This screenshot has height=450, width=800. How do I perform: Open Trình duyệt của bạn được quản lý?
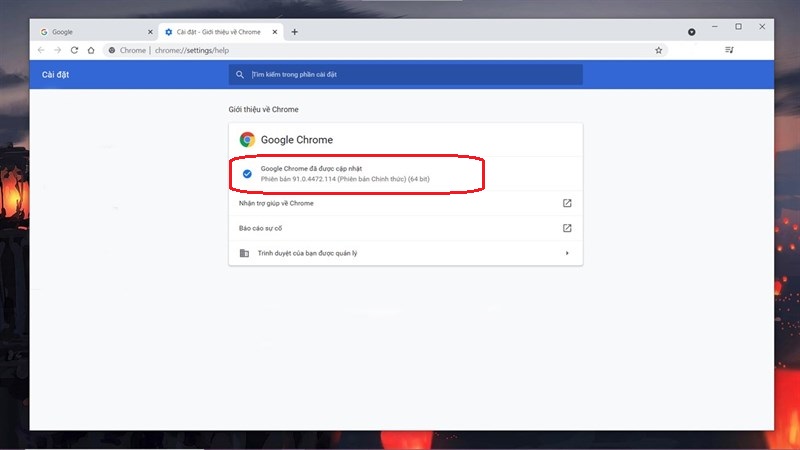[x=406, y=253]
